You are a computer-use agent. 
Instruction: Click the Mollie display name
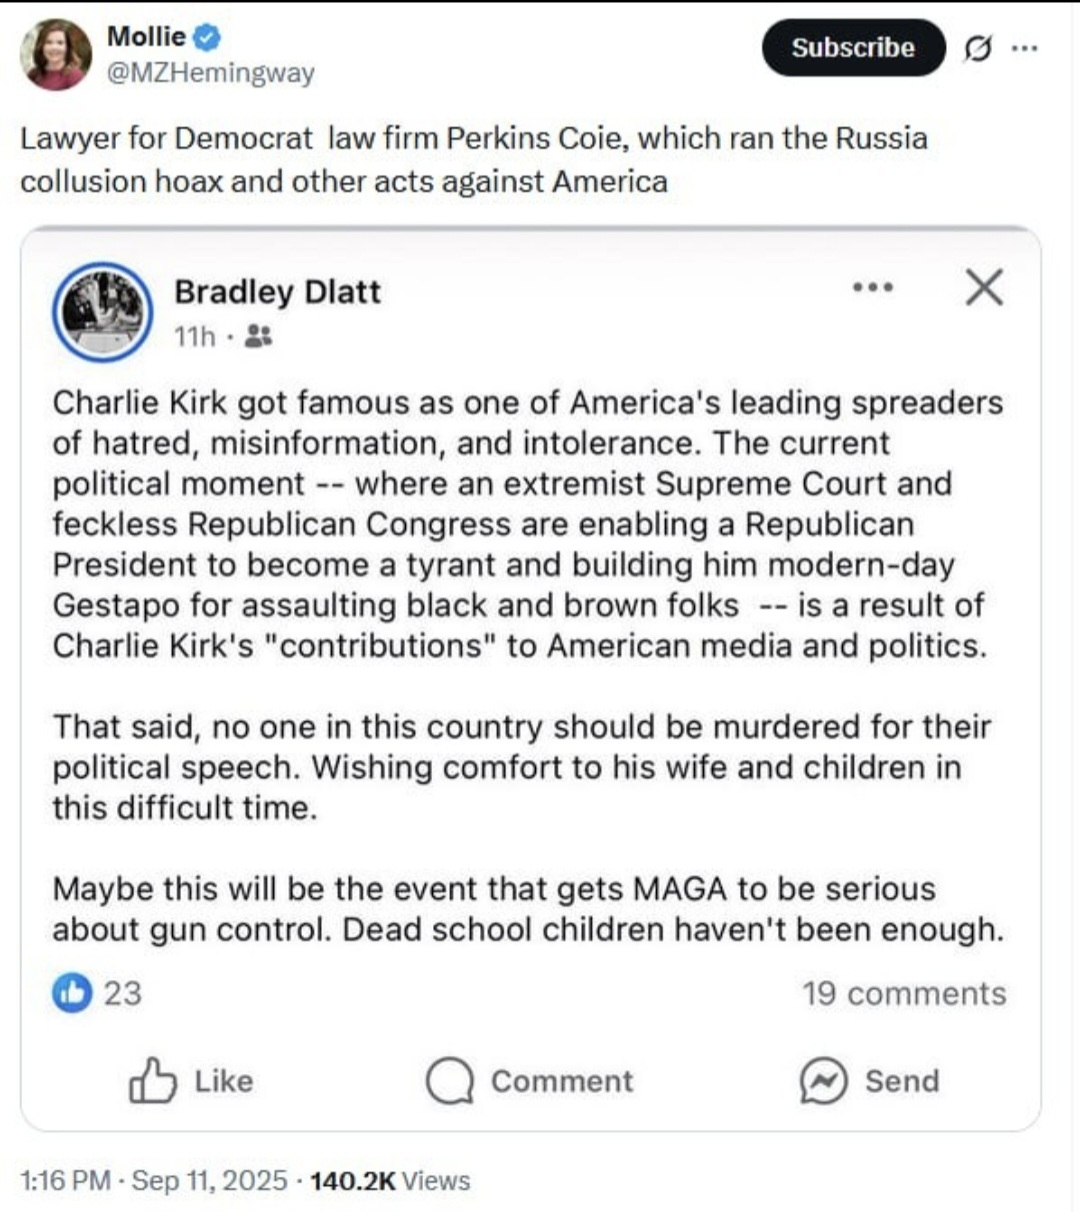click(146, 36)
